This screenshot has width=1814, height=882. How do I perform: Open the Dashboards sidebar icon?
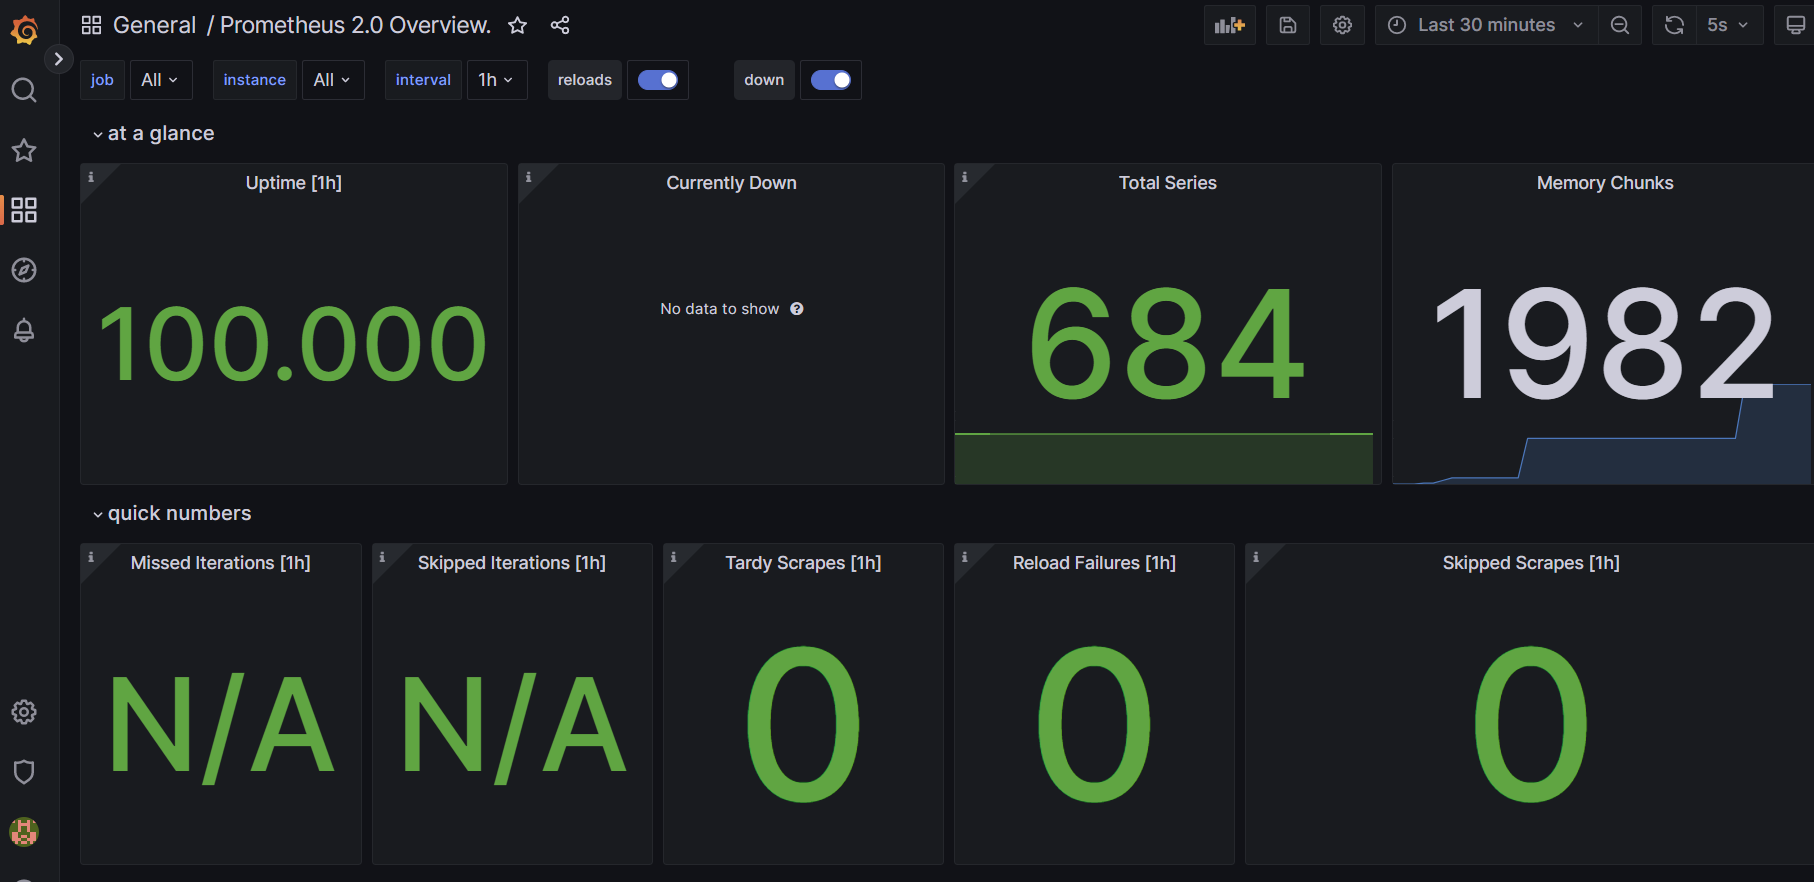tap(24, 210)
